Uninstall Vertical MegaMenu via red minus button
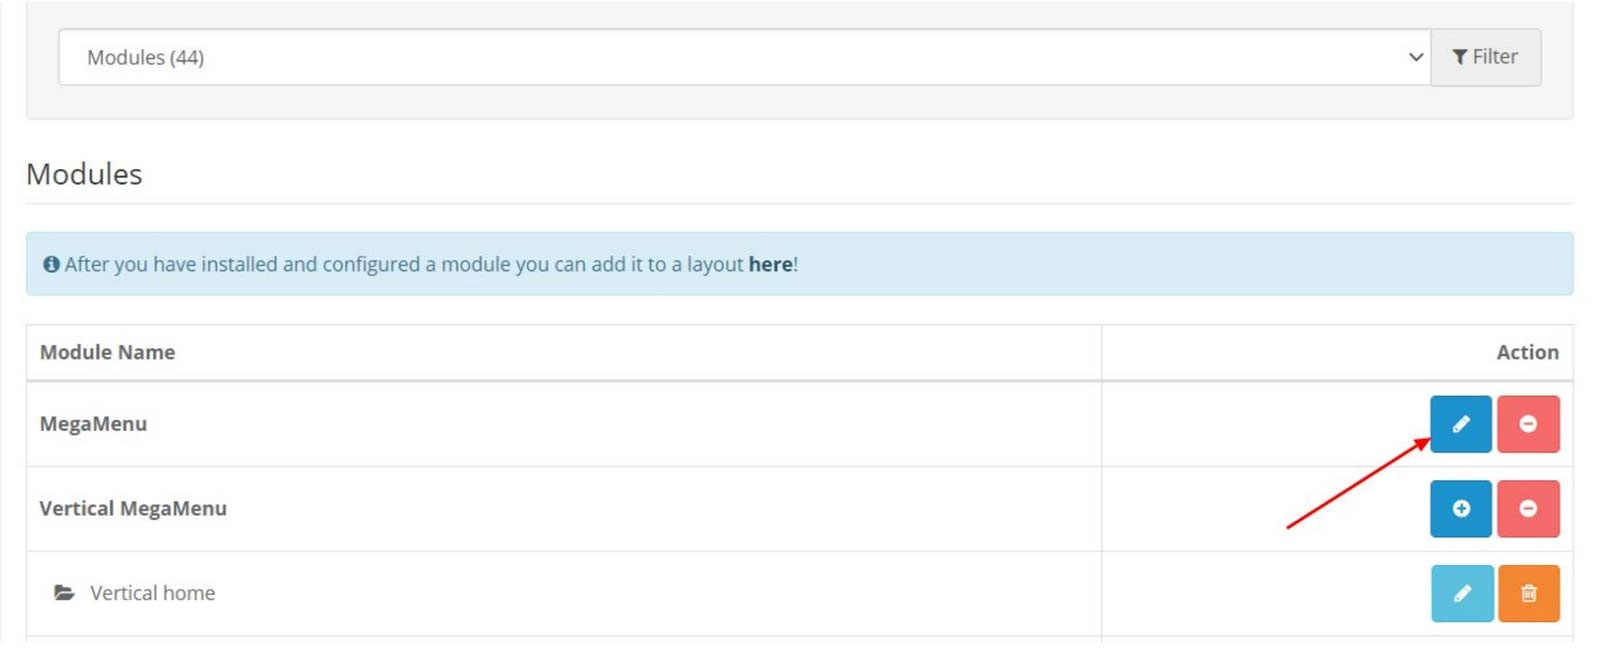This screenshot has width=1600, height=667. click(1528, 509)
